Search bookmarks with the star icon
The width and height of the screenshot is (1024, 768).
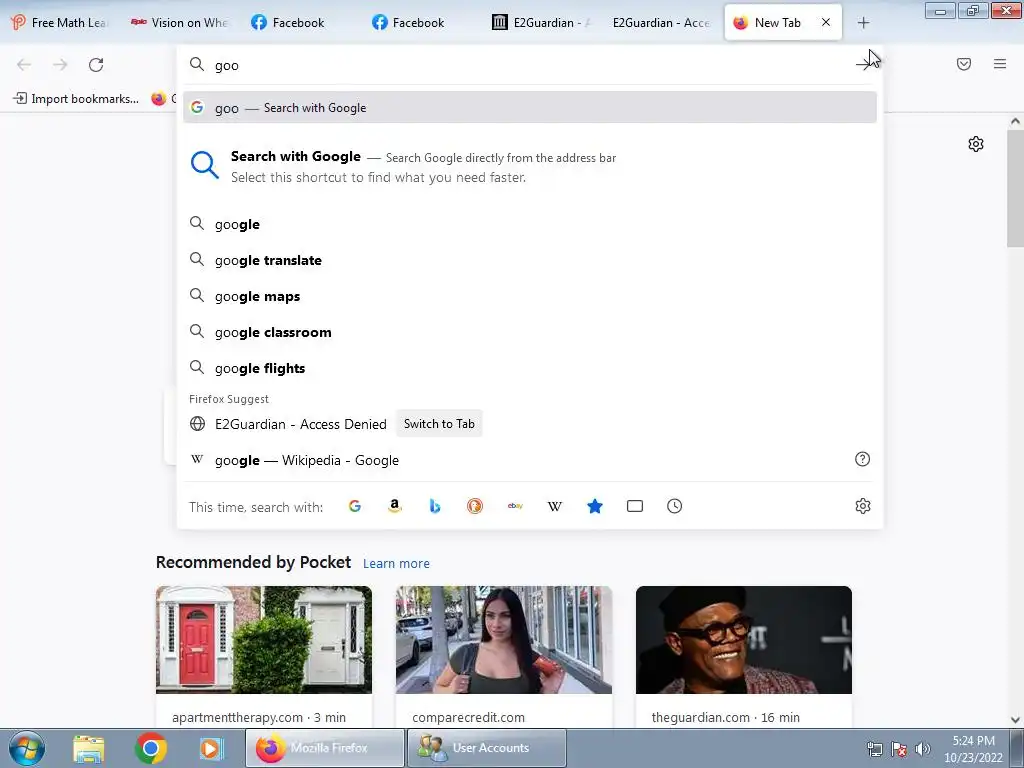click(x=595, y=506)
